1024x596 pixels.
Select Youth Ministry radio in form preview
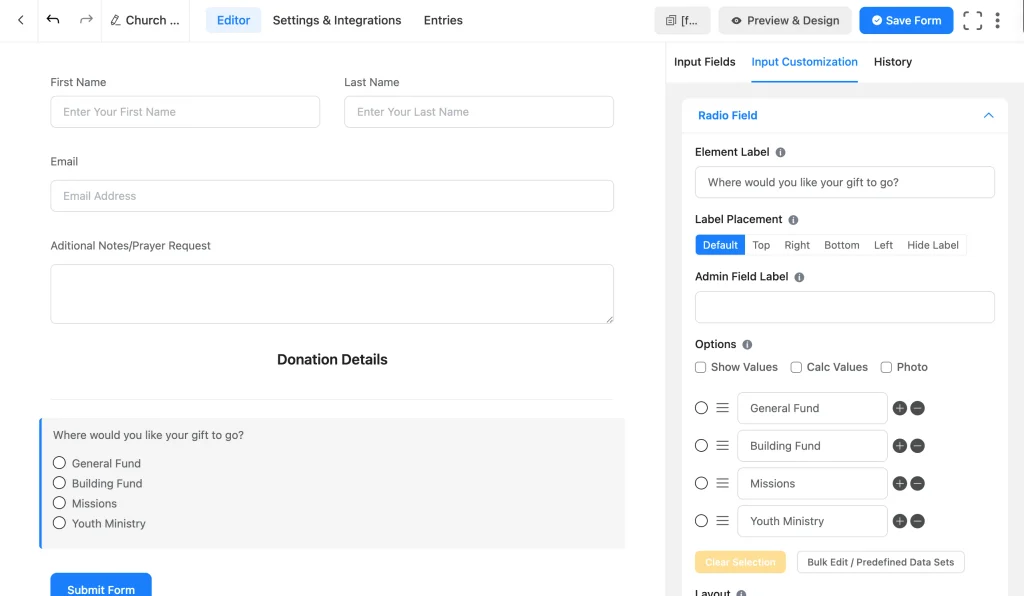point(59,523)
